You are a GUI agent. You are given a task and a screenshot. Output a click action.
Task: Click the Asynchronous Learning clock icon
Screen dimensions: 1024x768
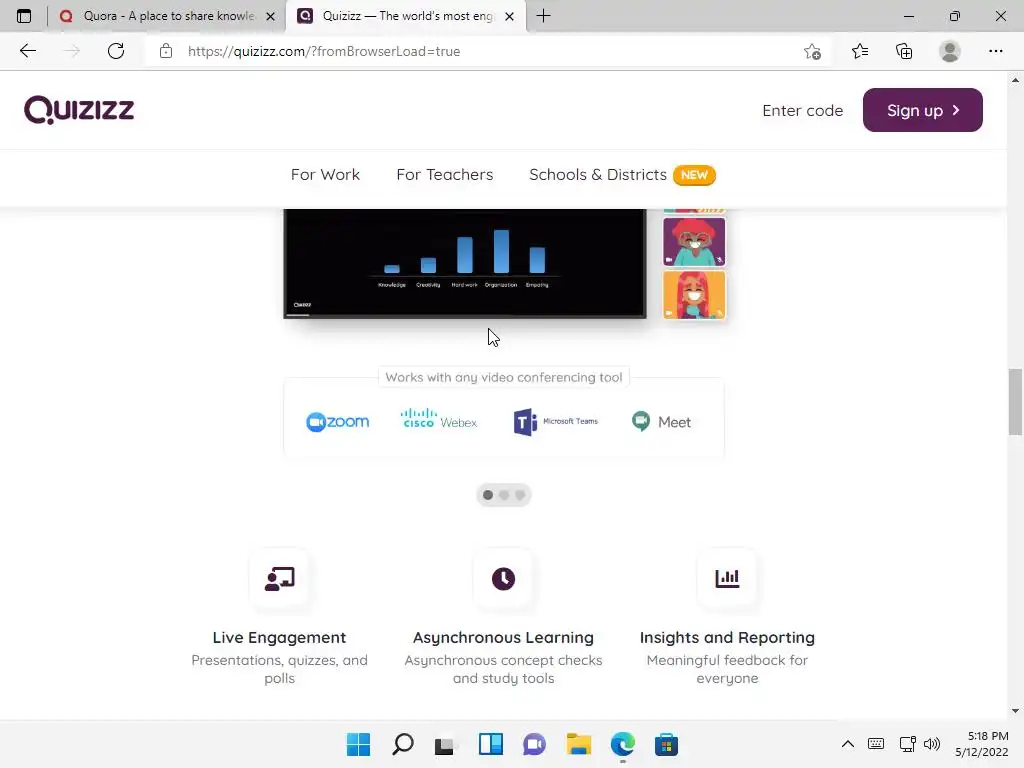point(504,579)
